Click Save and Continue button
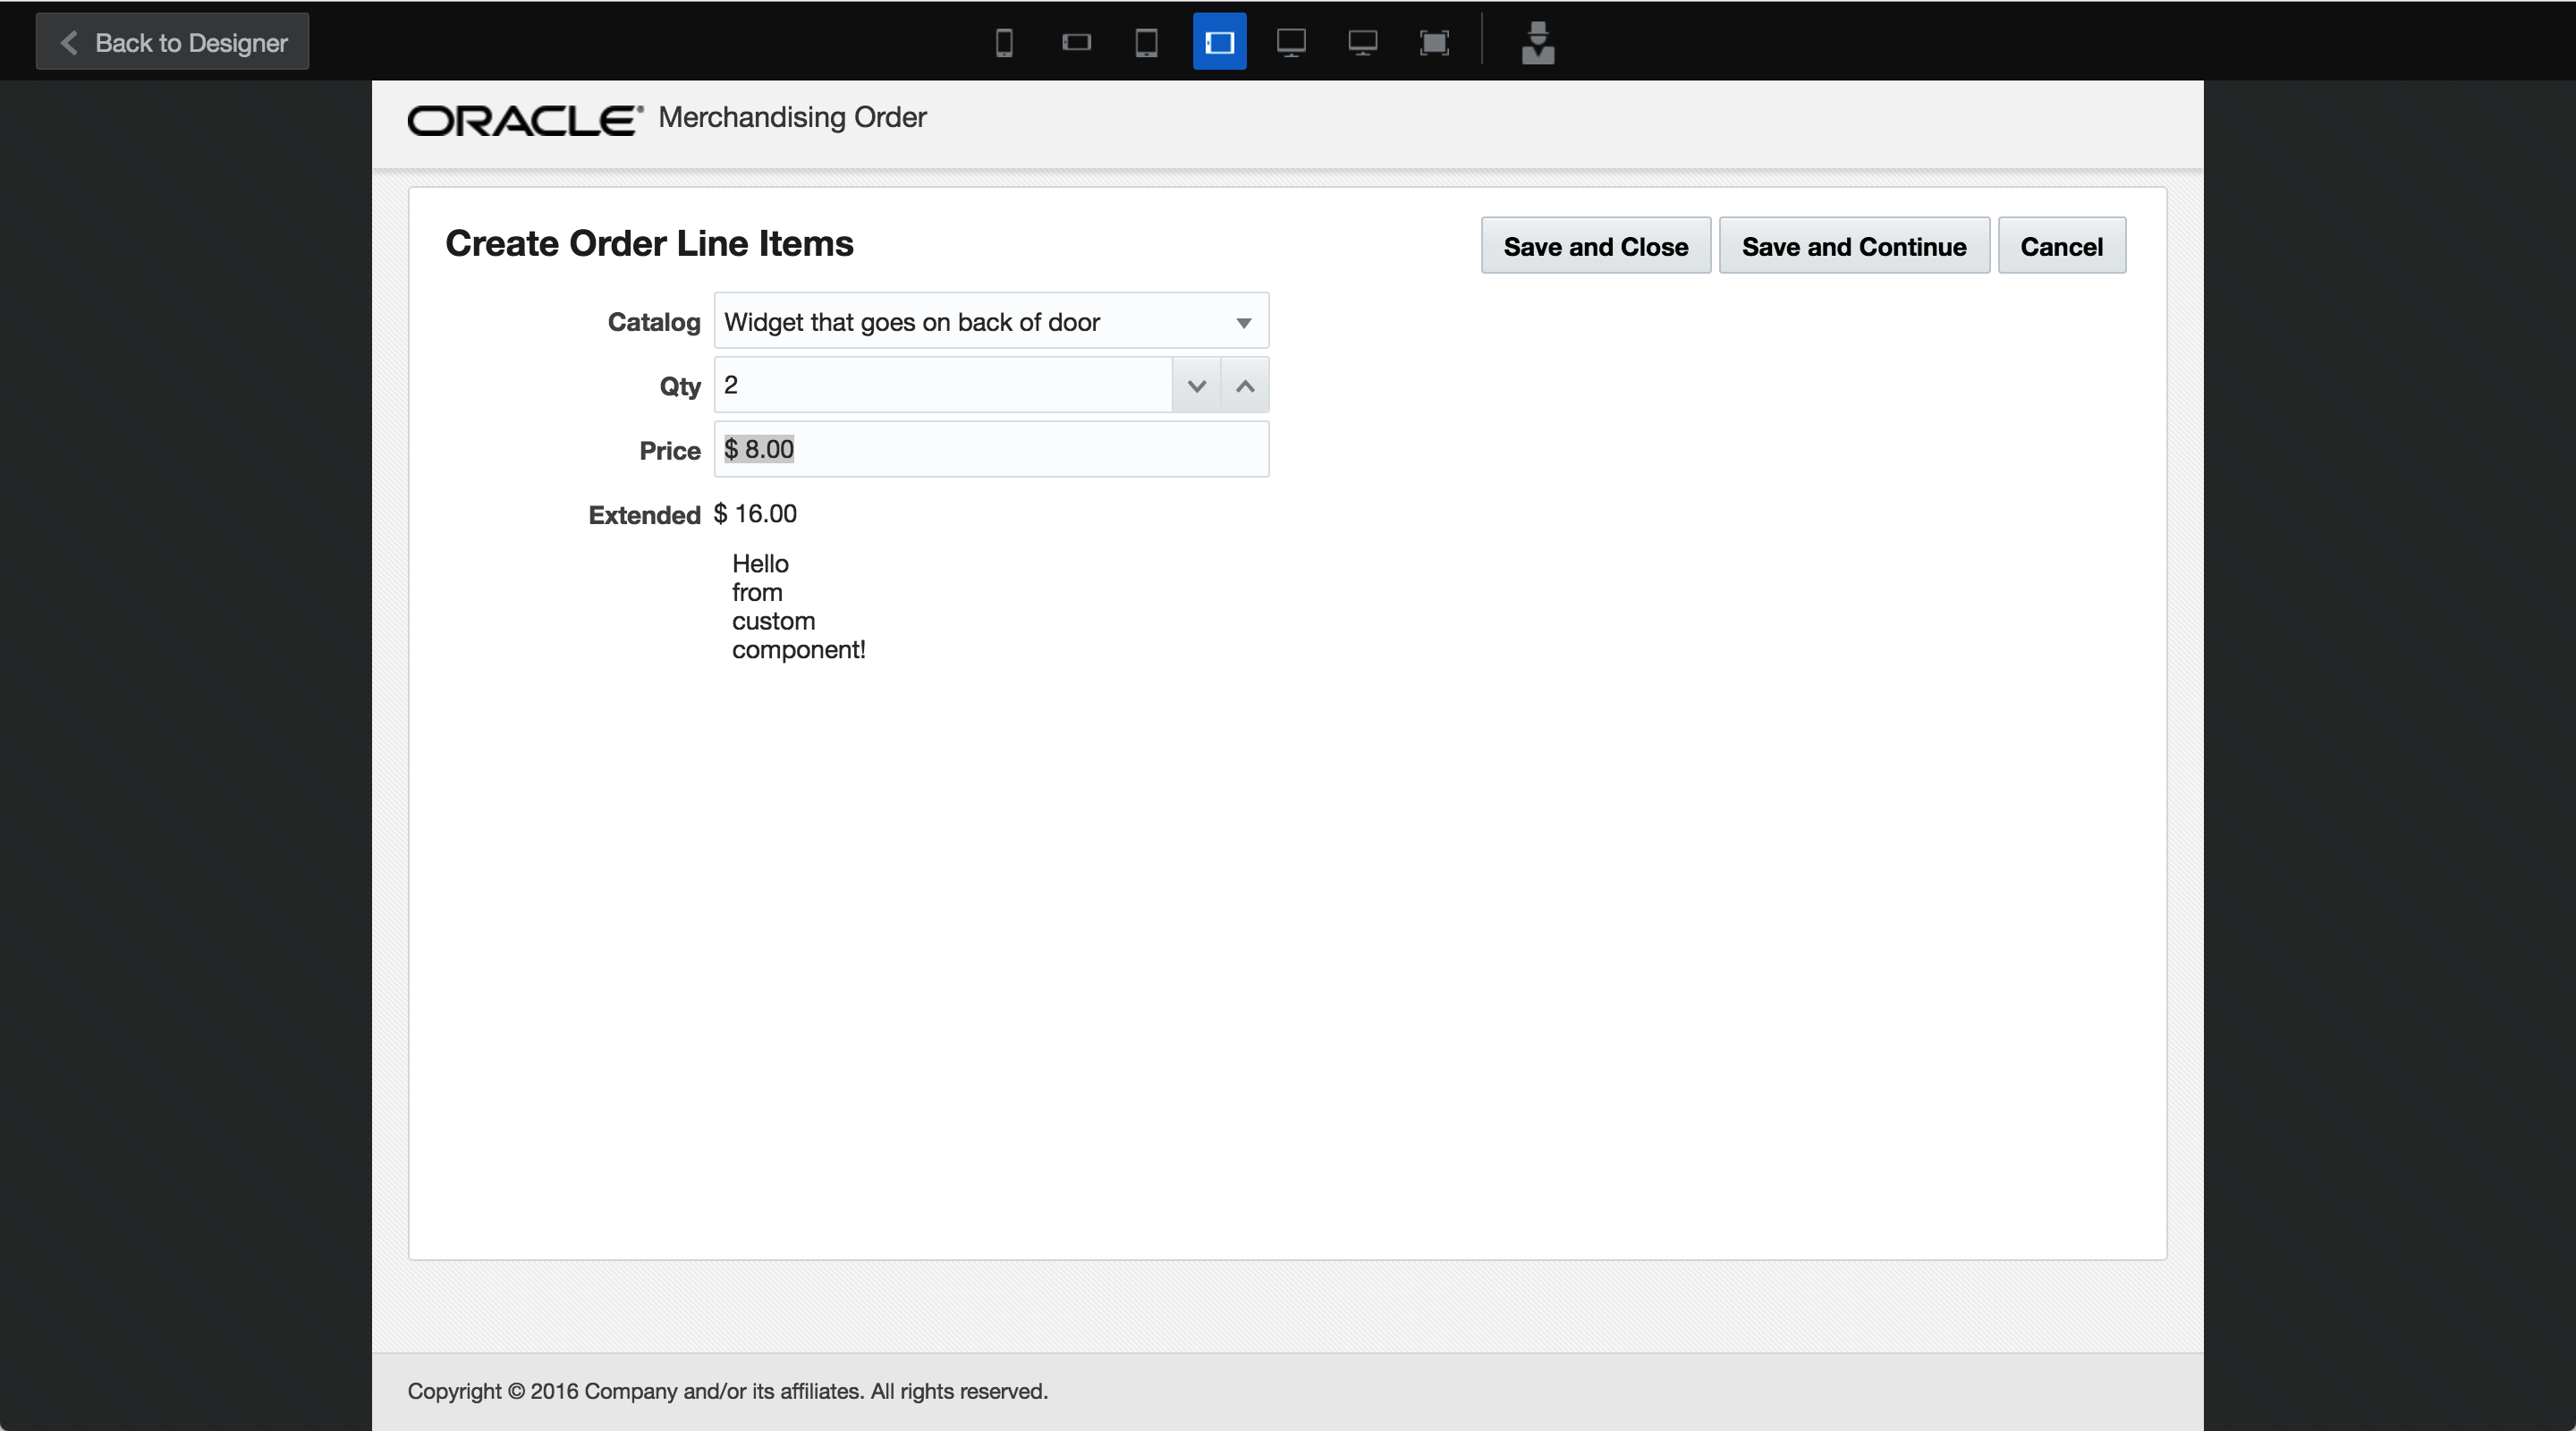The image size is (2576, 1431). coord(1854,246)
